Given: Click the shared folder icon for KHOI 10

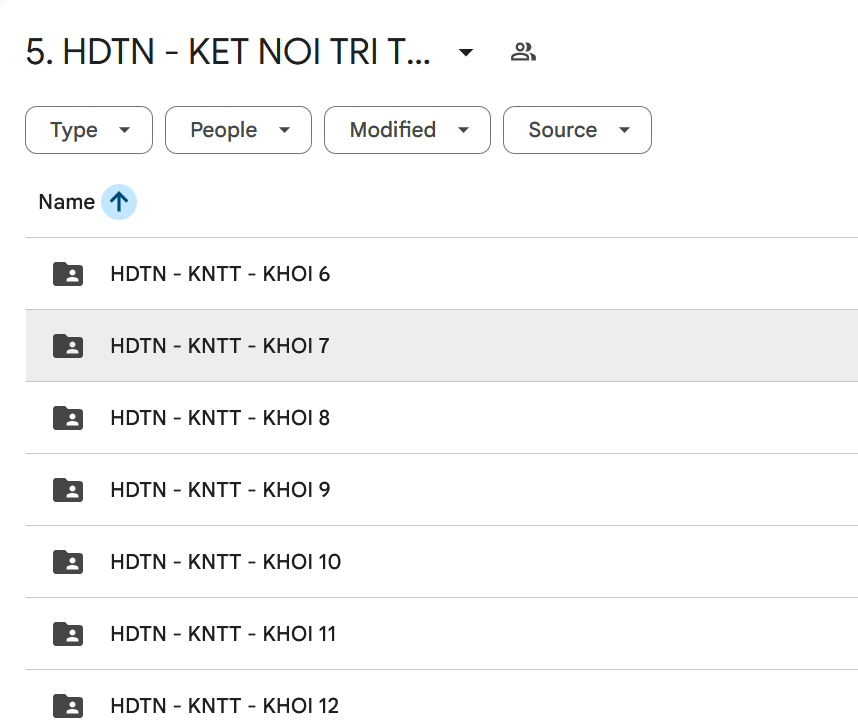Looking at the screenshot, I should 68,562.
